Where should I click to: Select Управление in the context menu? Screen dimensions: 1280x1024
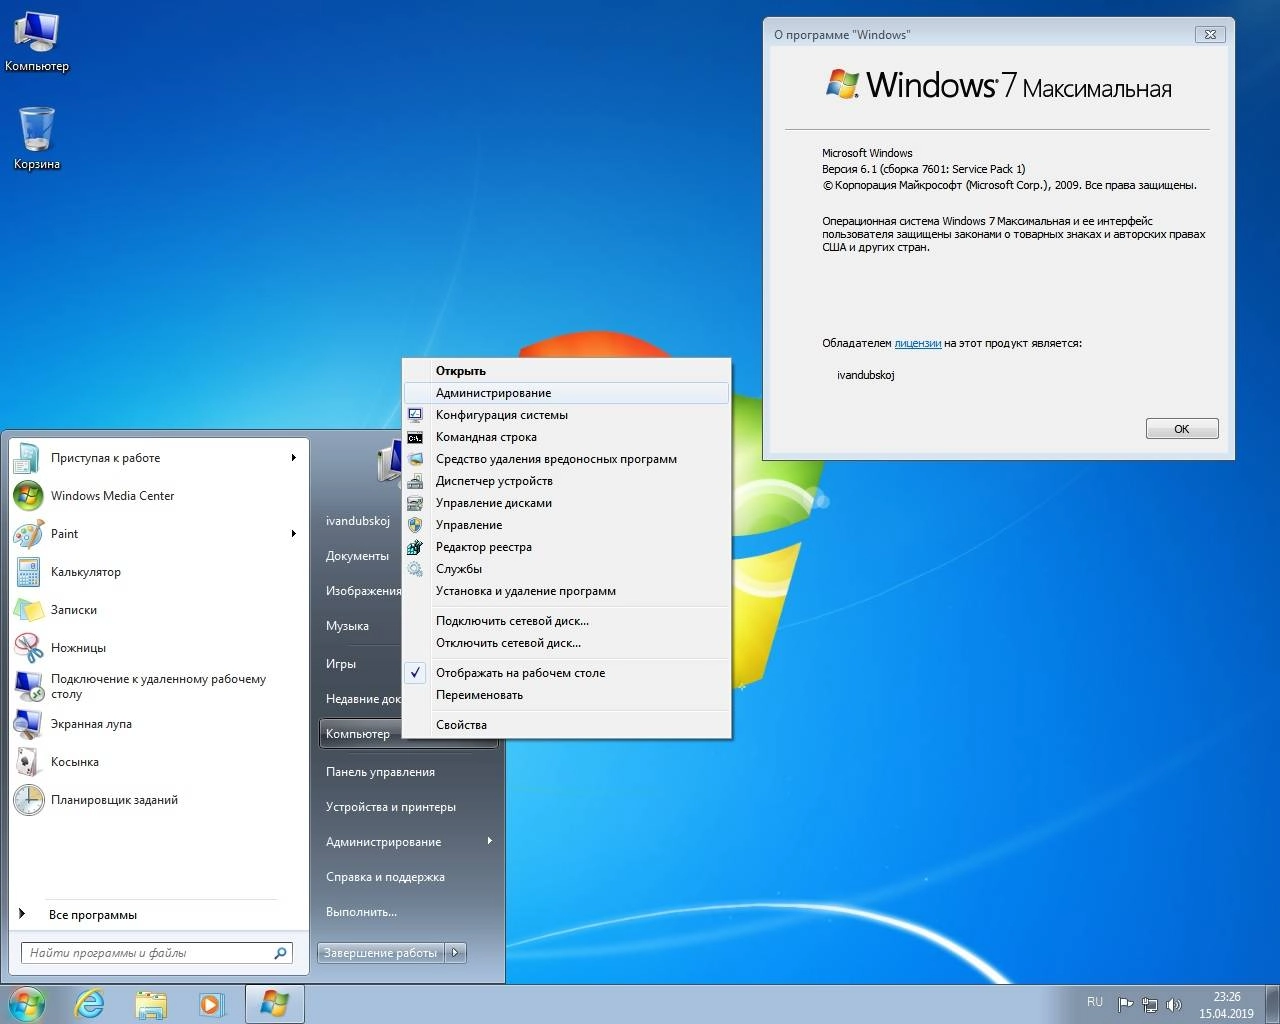point(567,525)
